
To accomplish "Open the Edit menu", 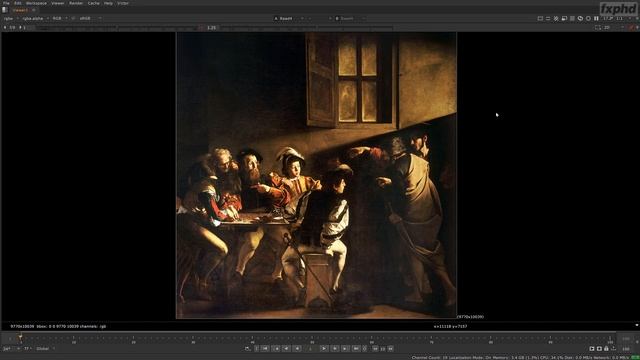I will [x=18, y=3].
